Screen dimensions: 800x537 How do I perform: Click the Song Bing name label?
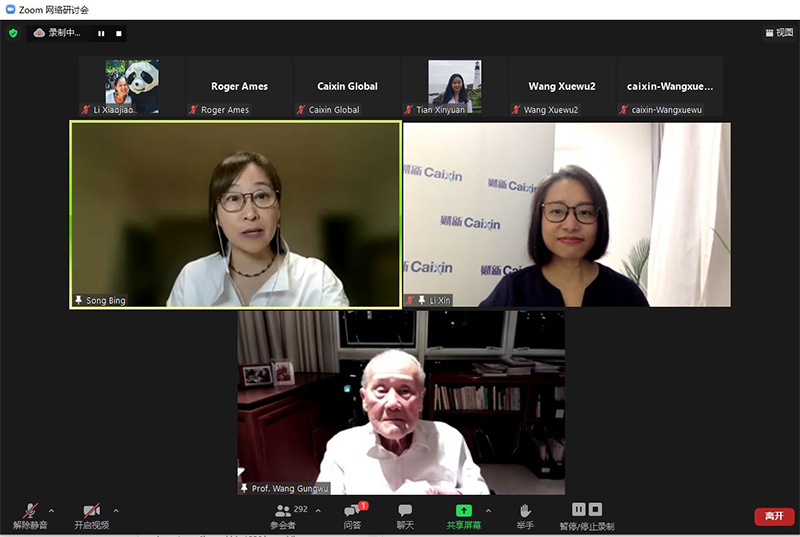point(106,300)
